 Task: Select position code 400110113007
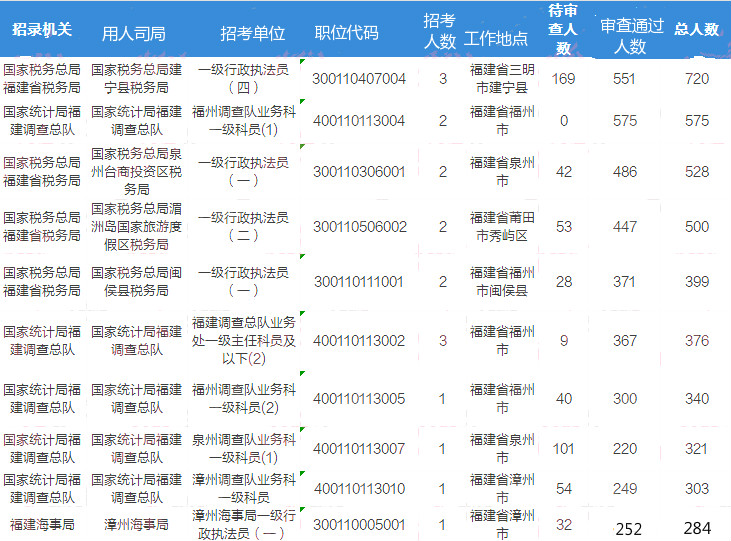(x=359, y=449)
